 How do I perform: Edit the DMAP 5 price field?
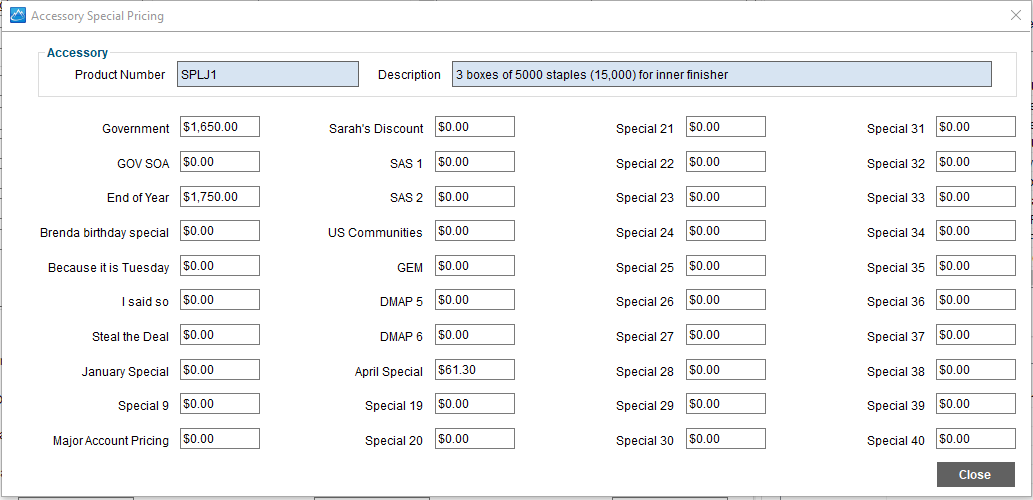[474, 300]
